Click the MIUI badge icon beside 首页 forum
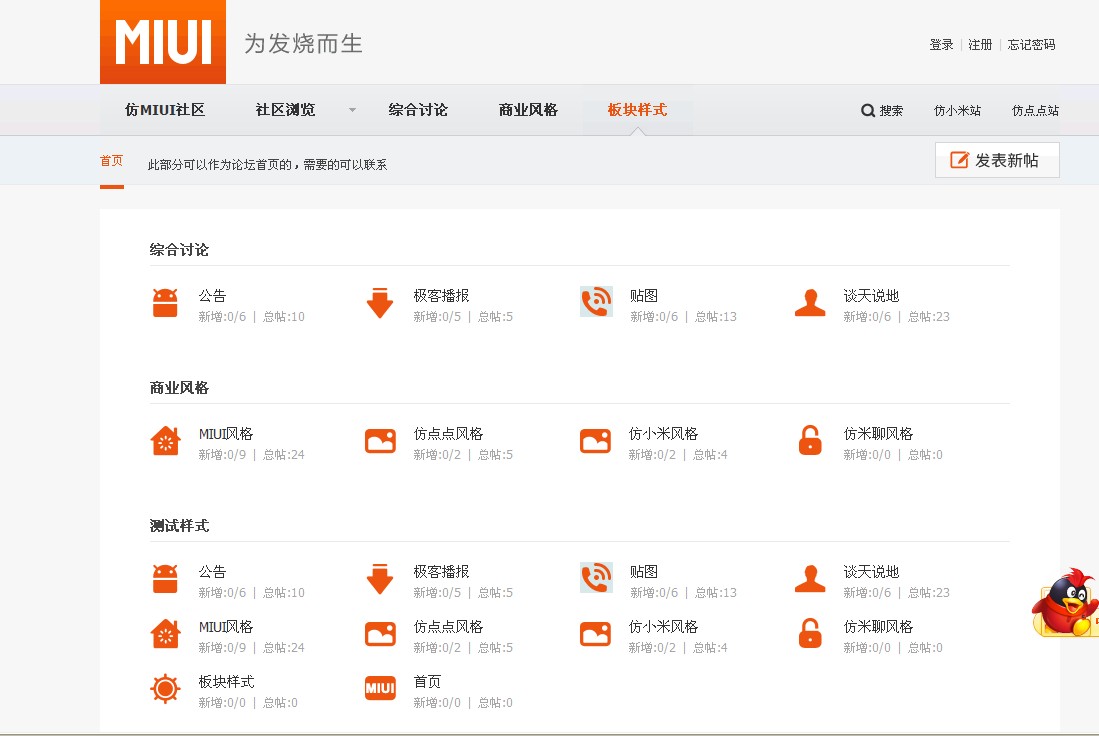 [x=381, y=688]
